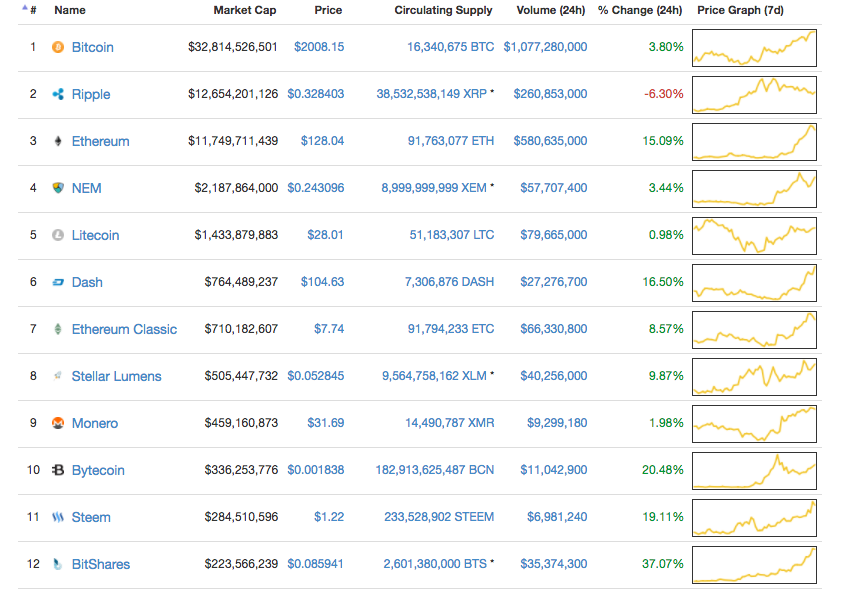Image resolution: width=852 pixels, height=592 pixels.
Task: Click the NEM shield logo icon
Action: click(58, 188)
